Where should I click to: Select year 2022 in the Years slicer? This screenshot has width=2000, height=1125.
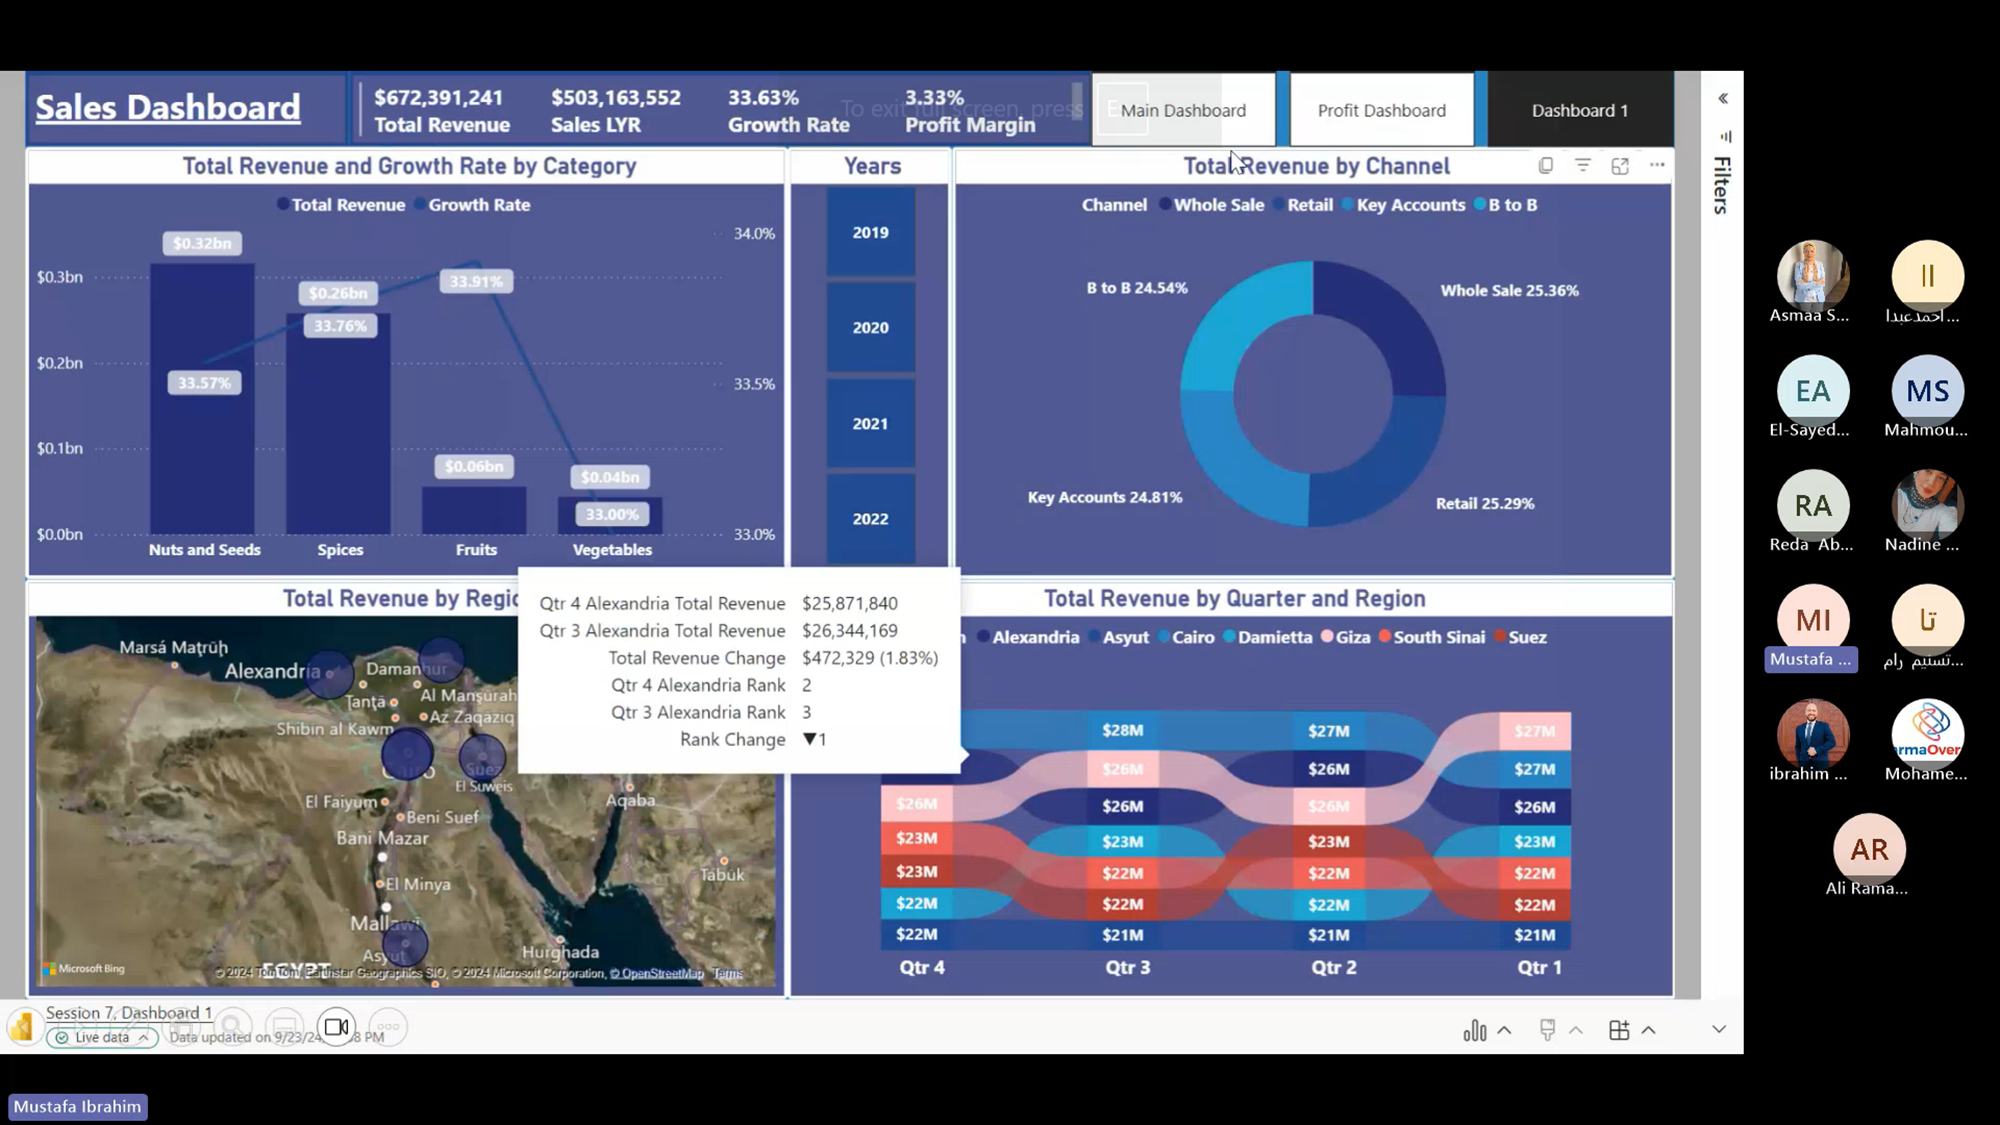pyautogui.click(x=870, y=518)
